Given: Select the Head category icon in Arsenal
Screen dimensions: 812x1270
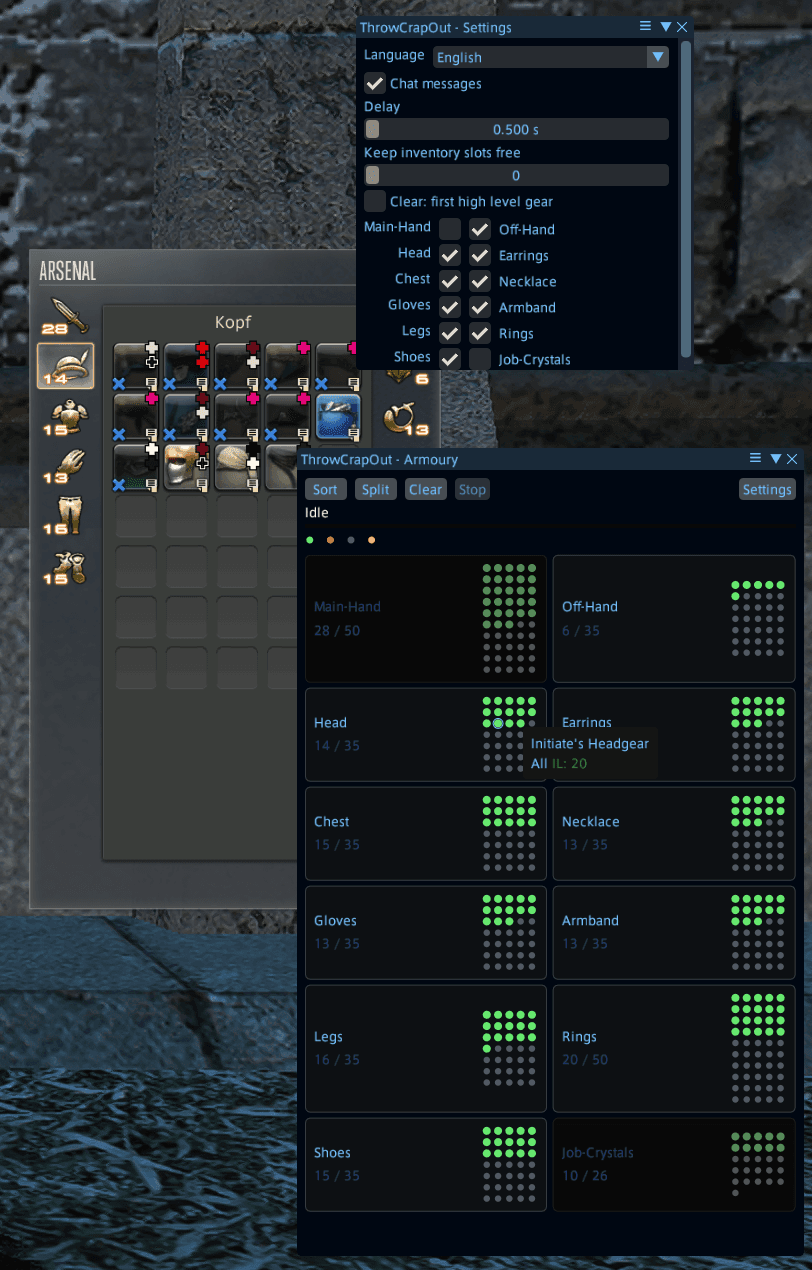Looking at the screenshot, I should [66, 365].
